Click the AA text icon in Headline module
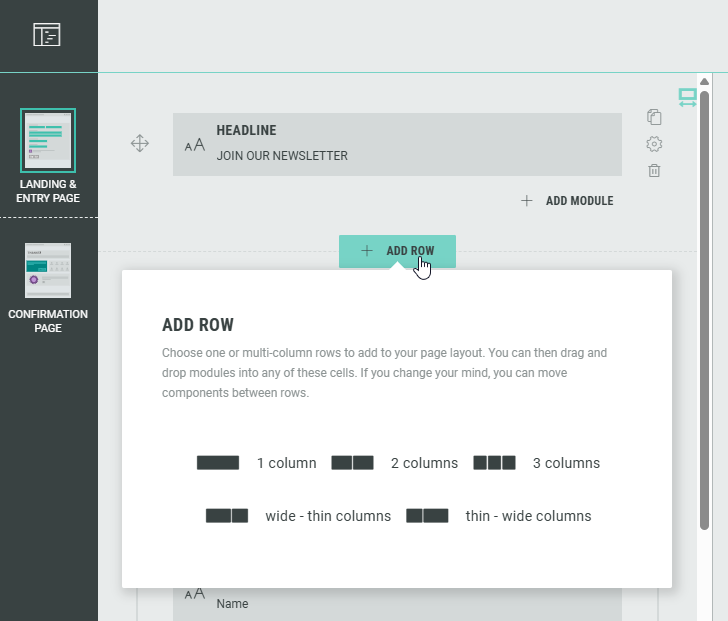The height and width of the screenshot is (621, 728). tap(195, 145)
